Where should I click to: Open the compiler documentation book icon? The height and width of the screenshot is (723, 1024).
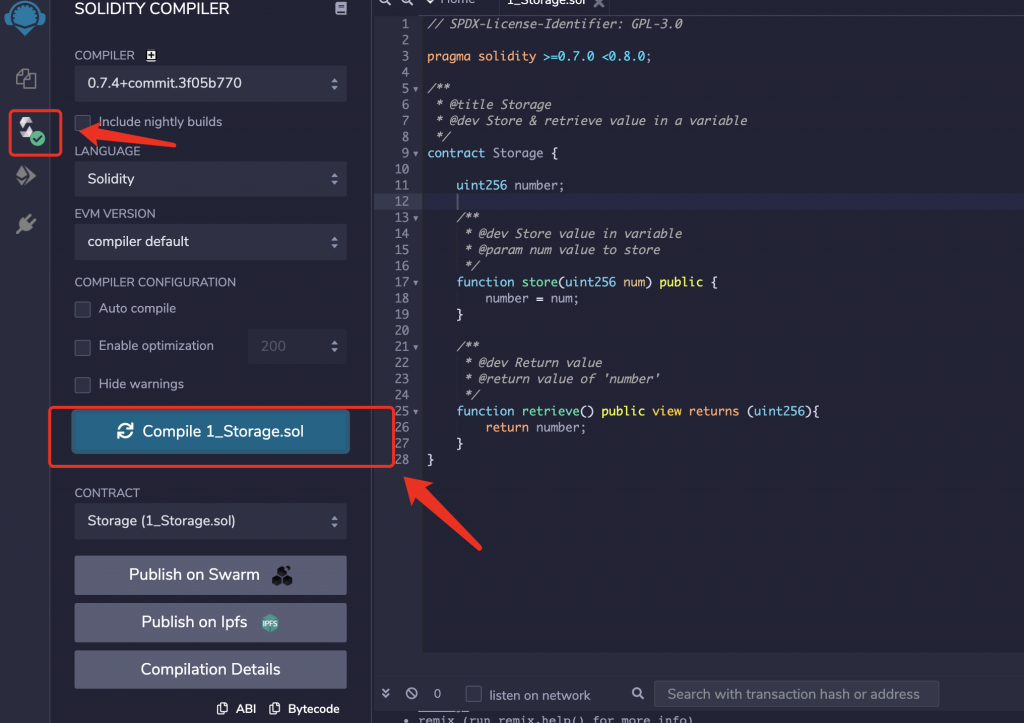point(341,8)
